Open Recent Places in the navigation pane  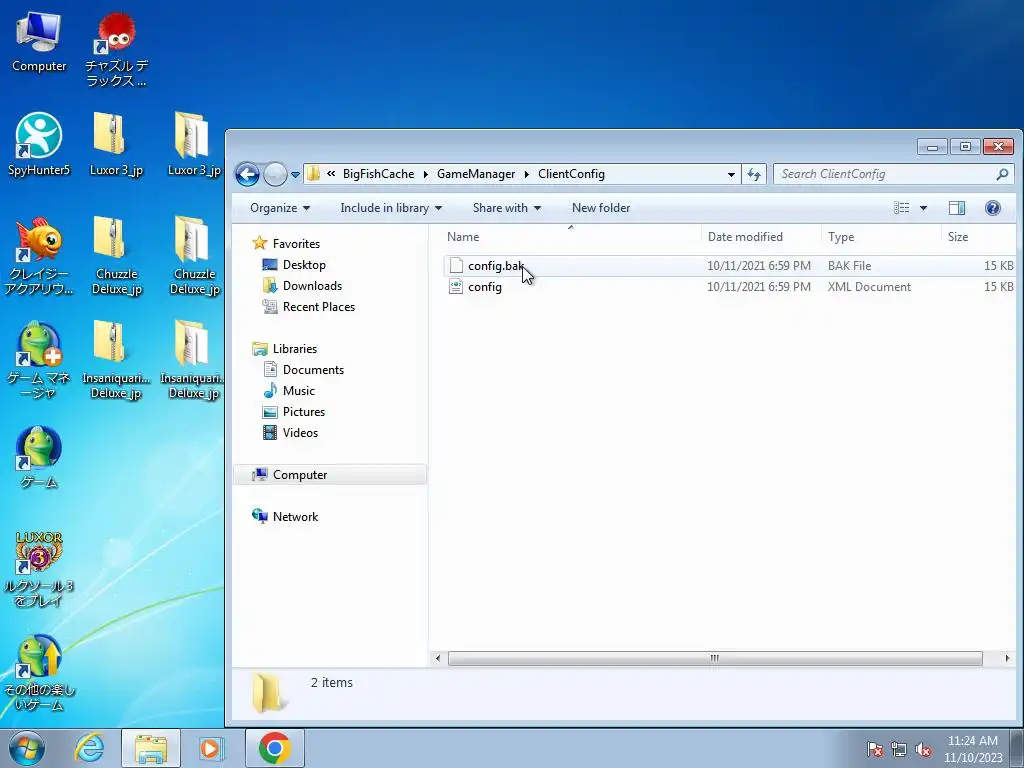click(319, 306)
